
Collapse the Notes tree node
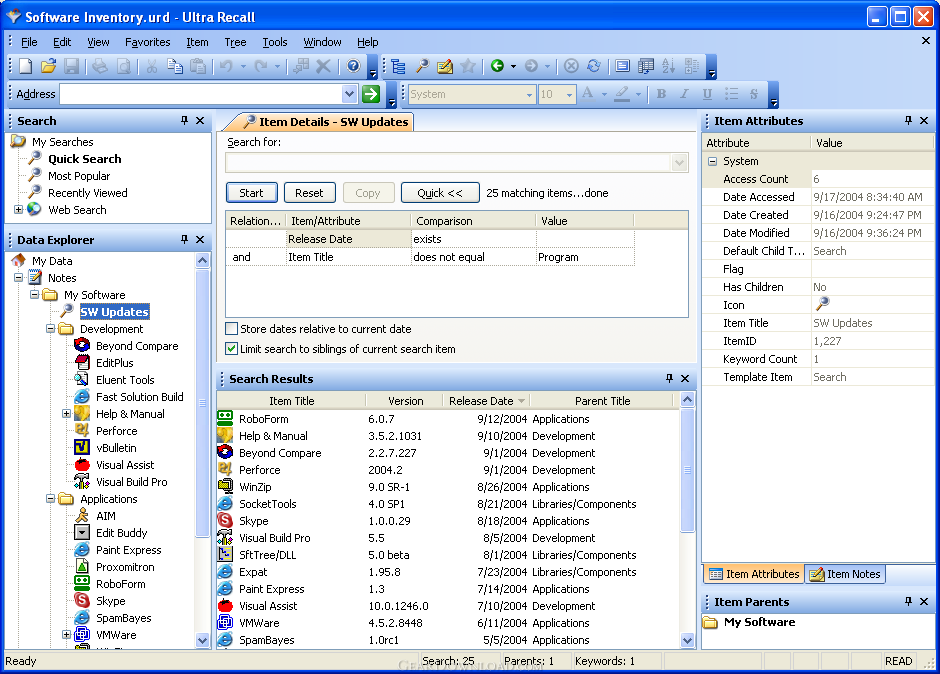[19, 278]
